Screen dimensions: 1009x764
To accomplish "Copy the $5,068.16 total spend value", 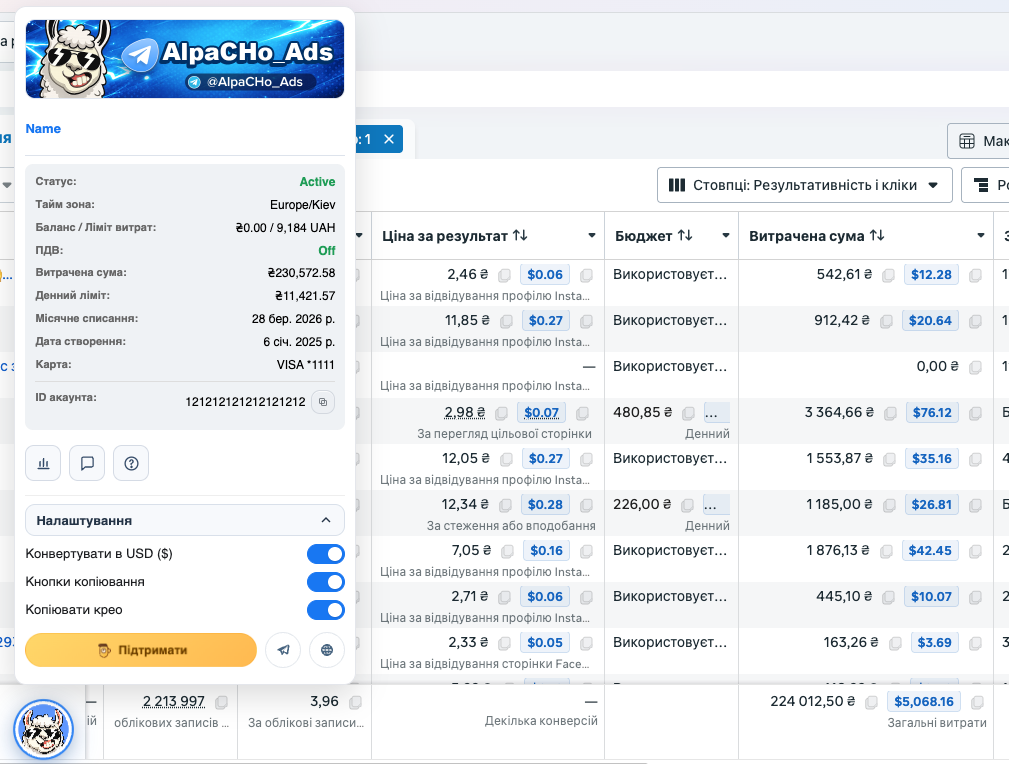I will coord(976,702).
